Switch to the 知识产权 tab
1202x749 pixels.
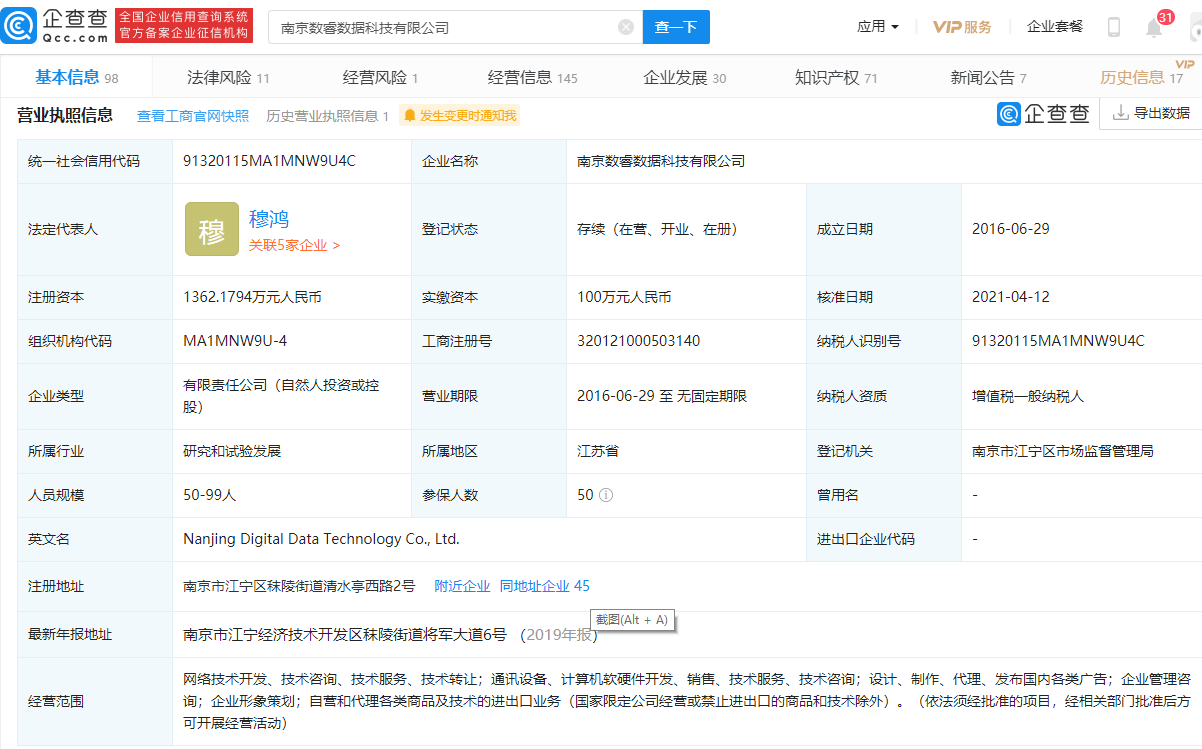[836, 78]
